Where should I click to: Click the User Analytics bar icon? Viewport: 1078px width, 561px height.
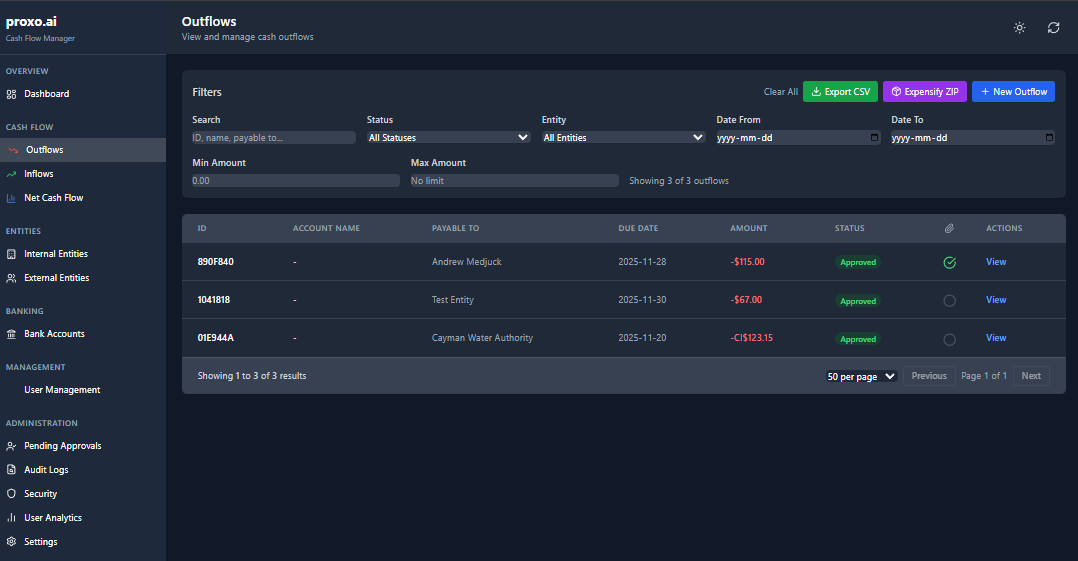11,518
